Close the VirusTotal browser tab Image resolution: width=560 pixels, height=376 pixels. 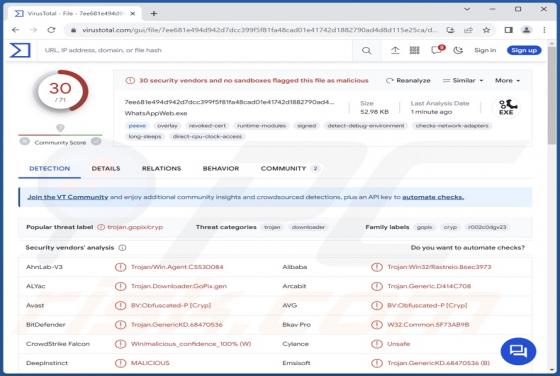[x=132, y=14]
